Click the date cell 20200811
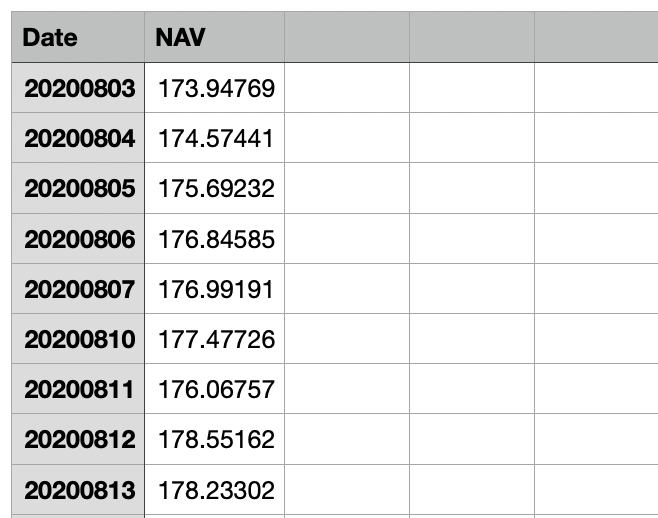This screenshot has height=518, width=658. click(x=78, y=389)
